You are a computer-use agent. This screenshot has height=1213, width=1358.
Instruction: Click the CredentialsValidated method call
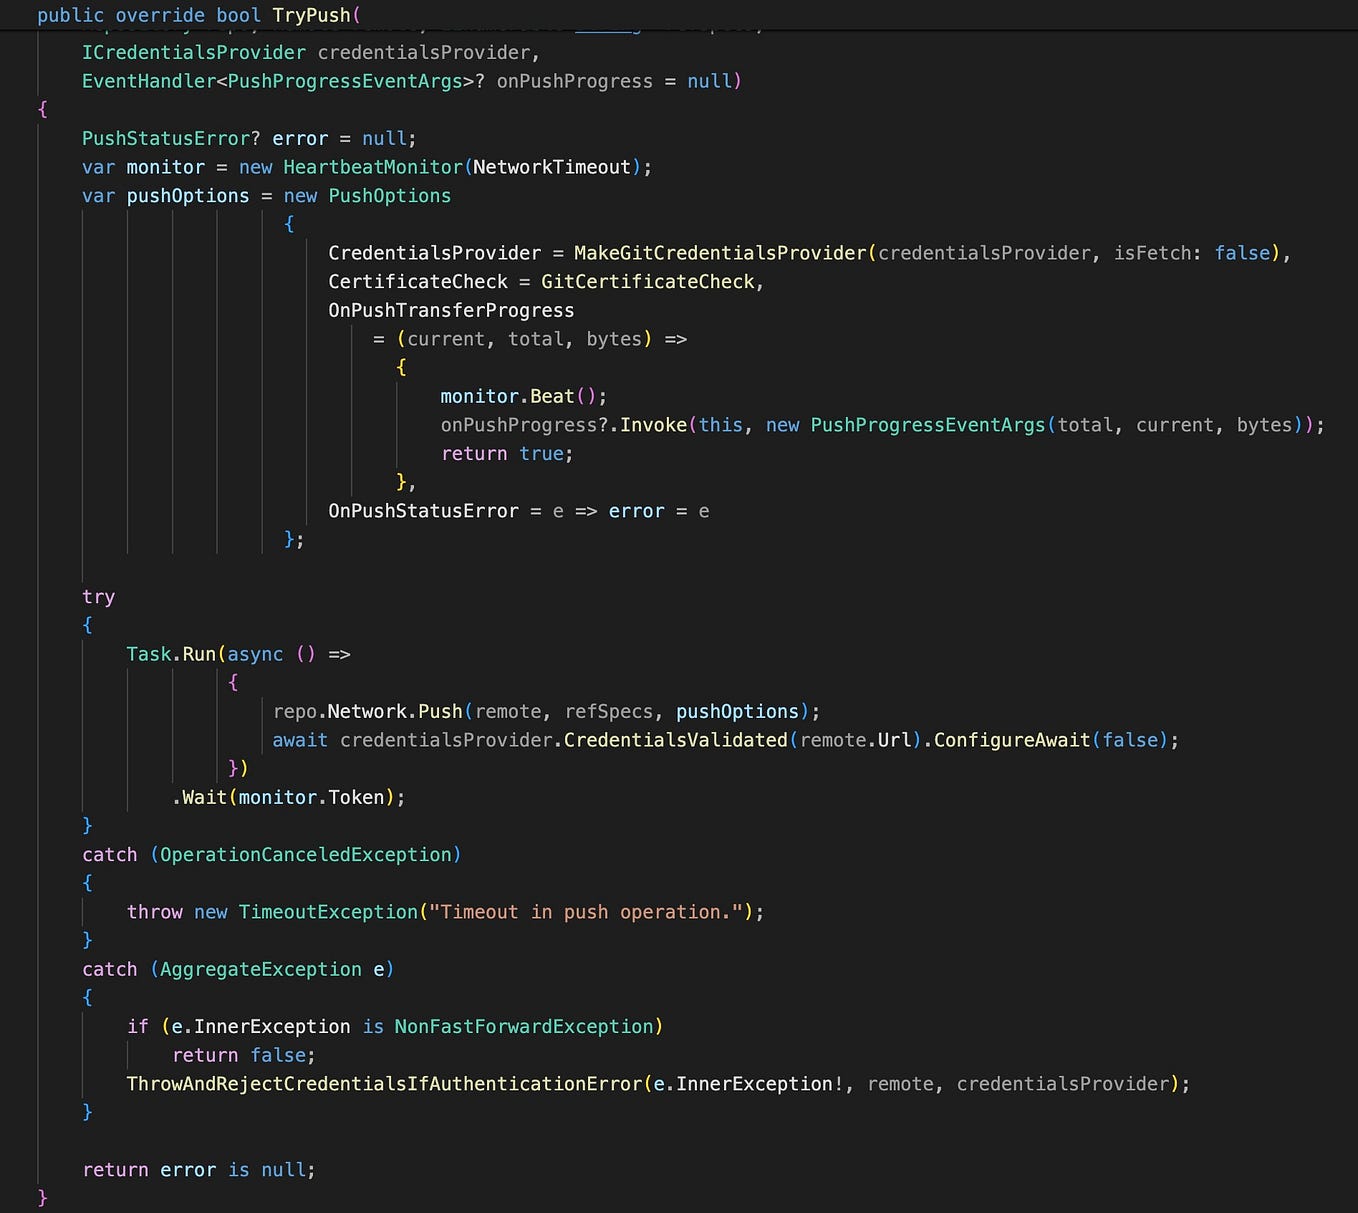pos(676,740)
